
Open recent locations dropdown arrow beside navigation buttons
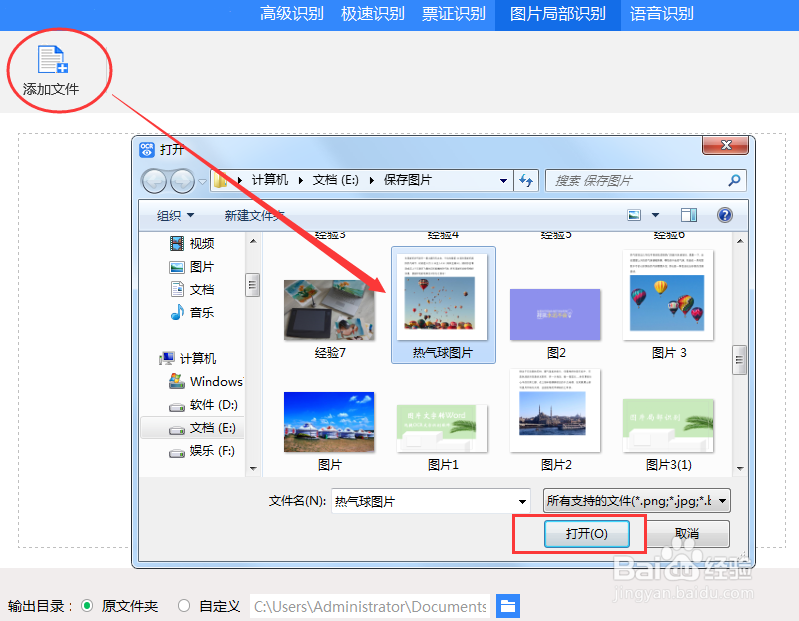pos(202,181)
